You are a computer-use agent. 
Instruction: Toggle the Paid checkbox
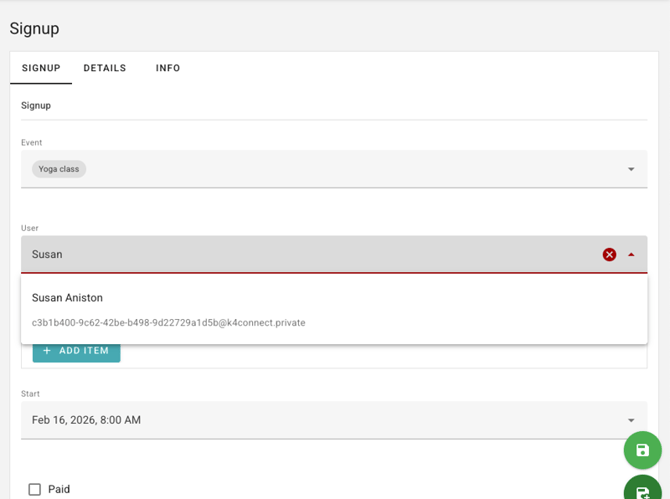pos(35,489)
